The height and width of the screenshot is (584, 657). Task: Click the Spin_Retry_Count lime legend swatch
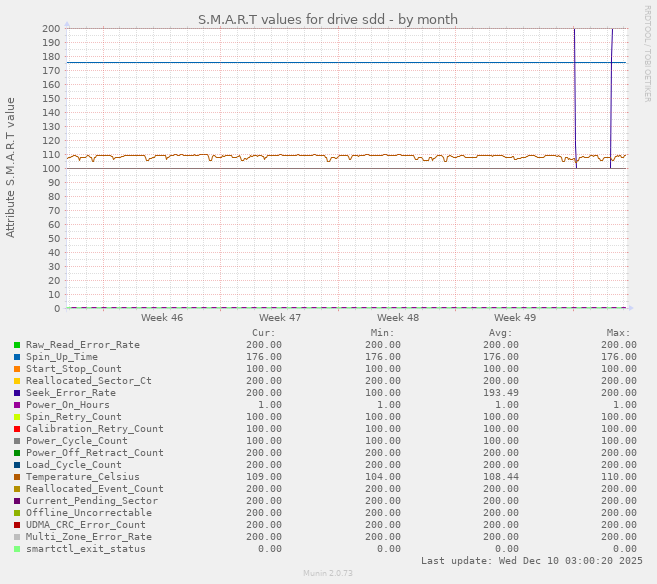[17, 417]
